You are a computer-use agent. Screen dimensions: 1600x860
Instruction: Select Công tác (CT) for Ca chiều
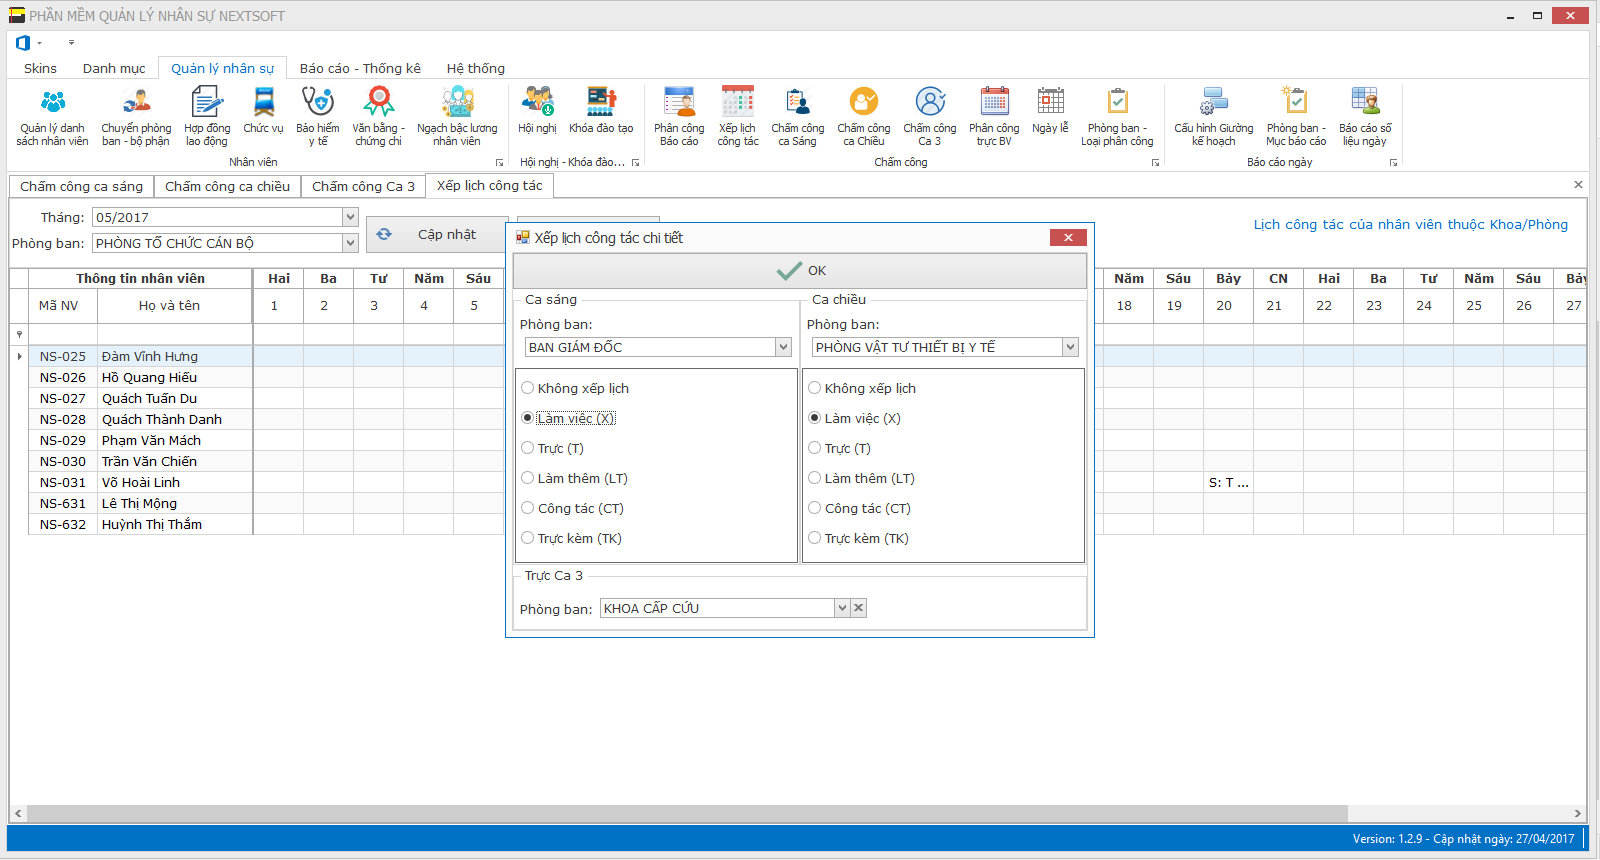click(815, 508)
